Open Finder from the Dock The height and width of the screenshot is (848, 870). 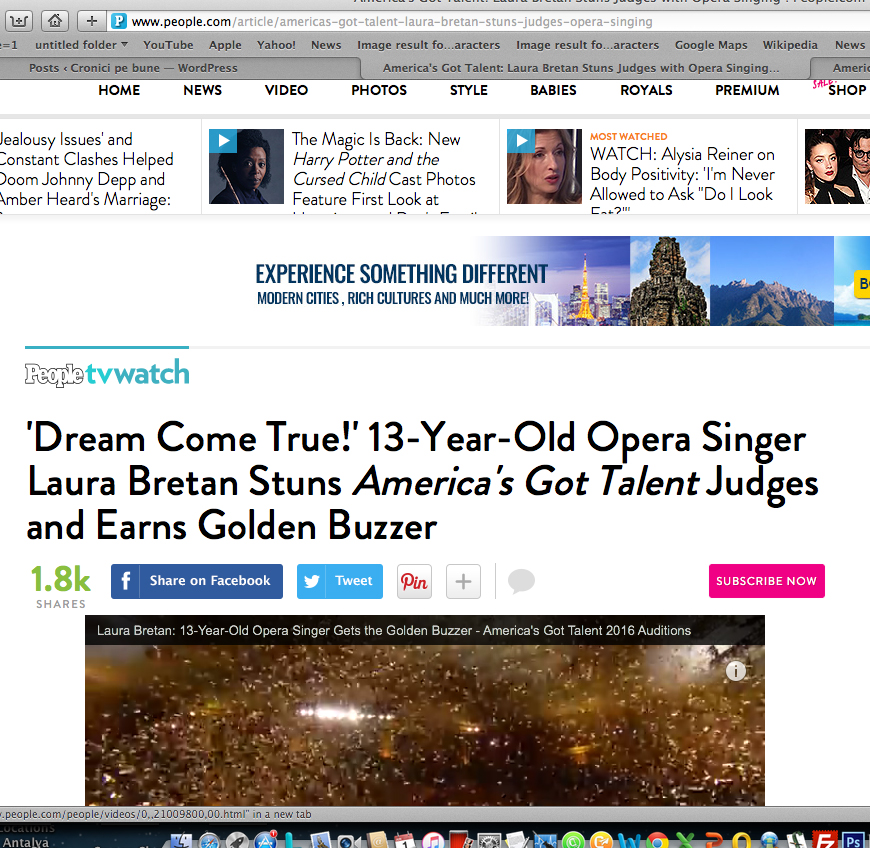[x=181, y=841]
